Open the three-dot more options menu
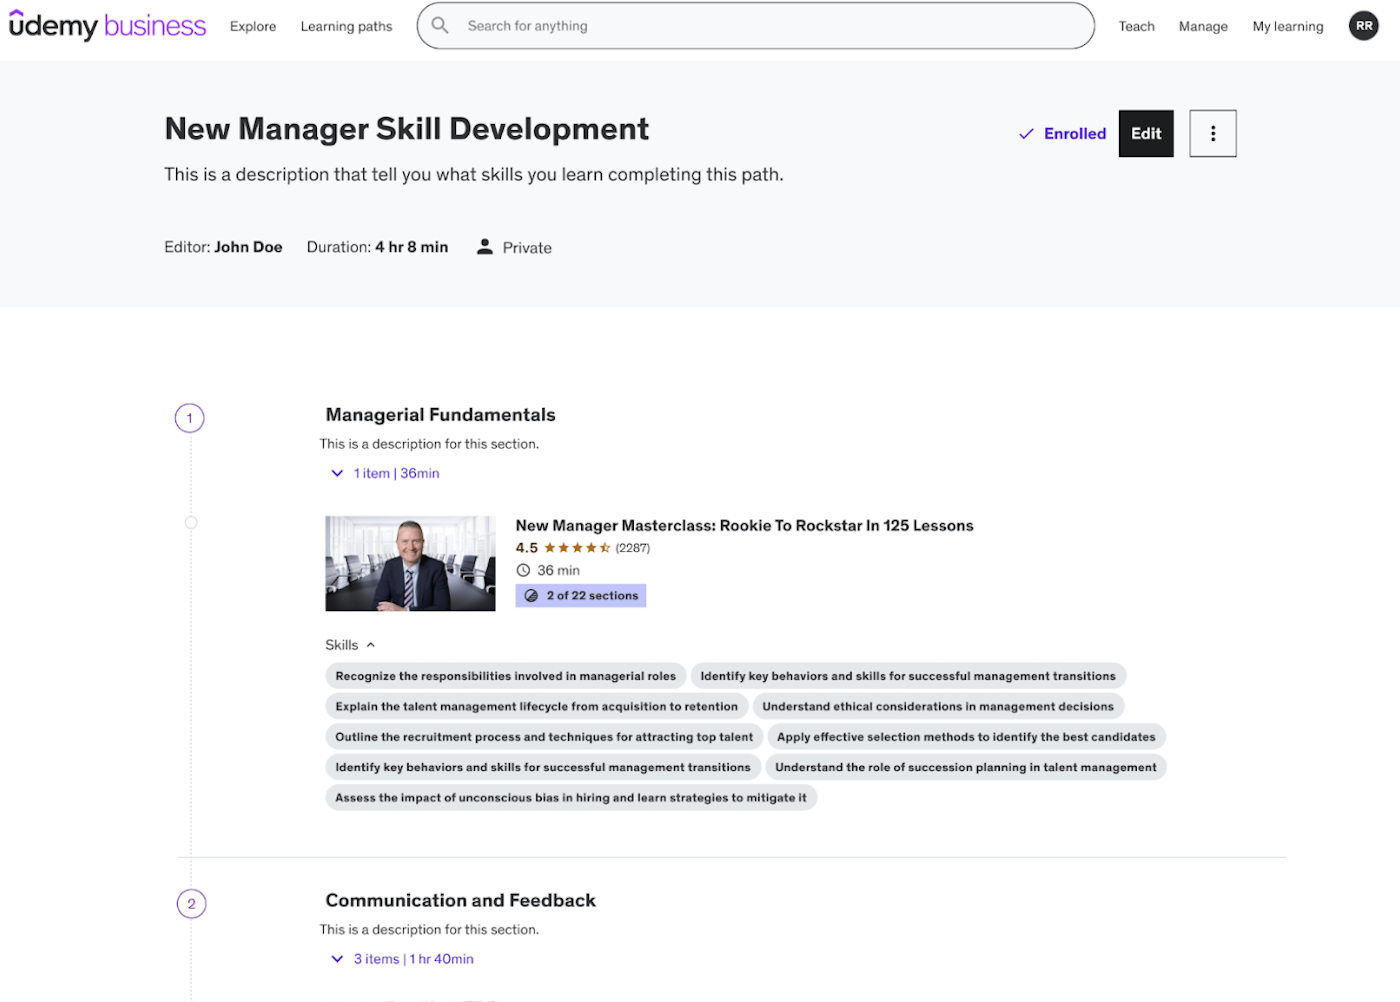This screenshot has height=1002, width=1400. 1212,134
